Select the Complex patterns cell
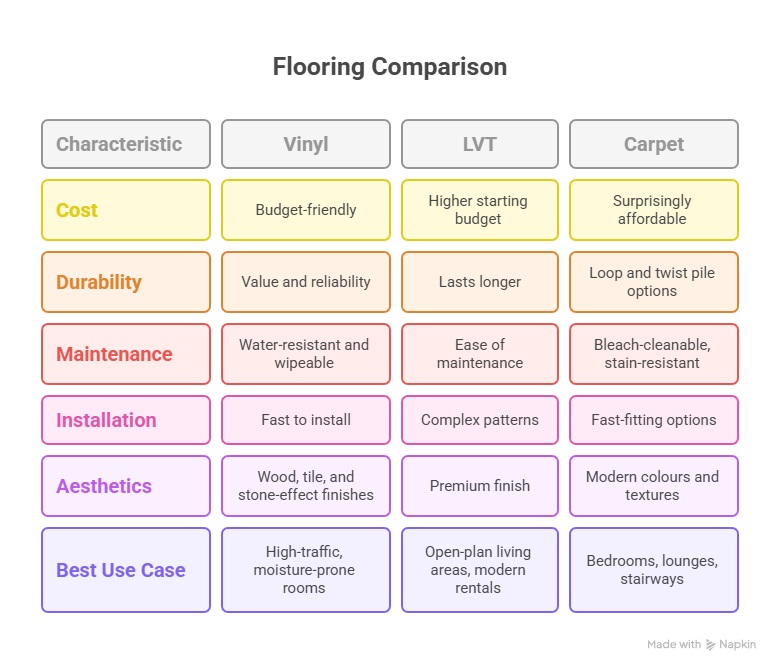 480,420
